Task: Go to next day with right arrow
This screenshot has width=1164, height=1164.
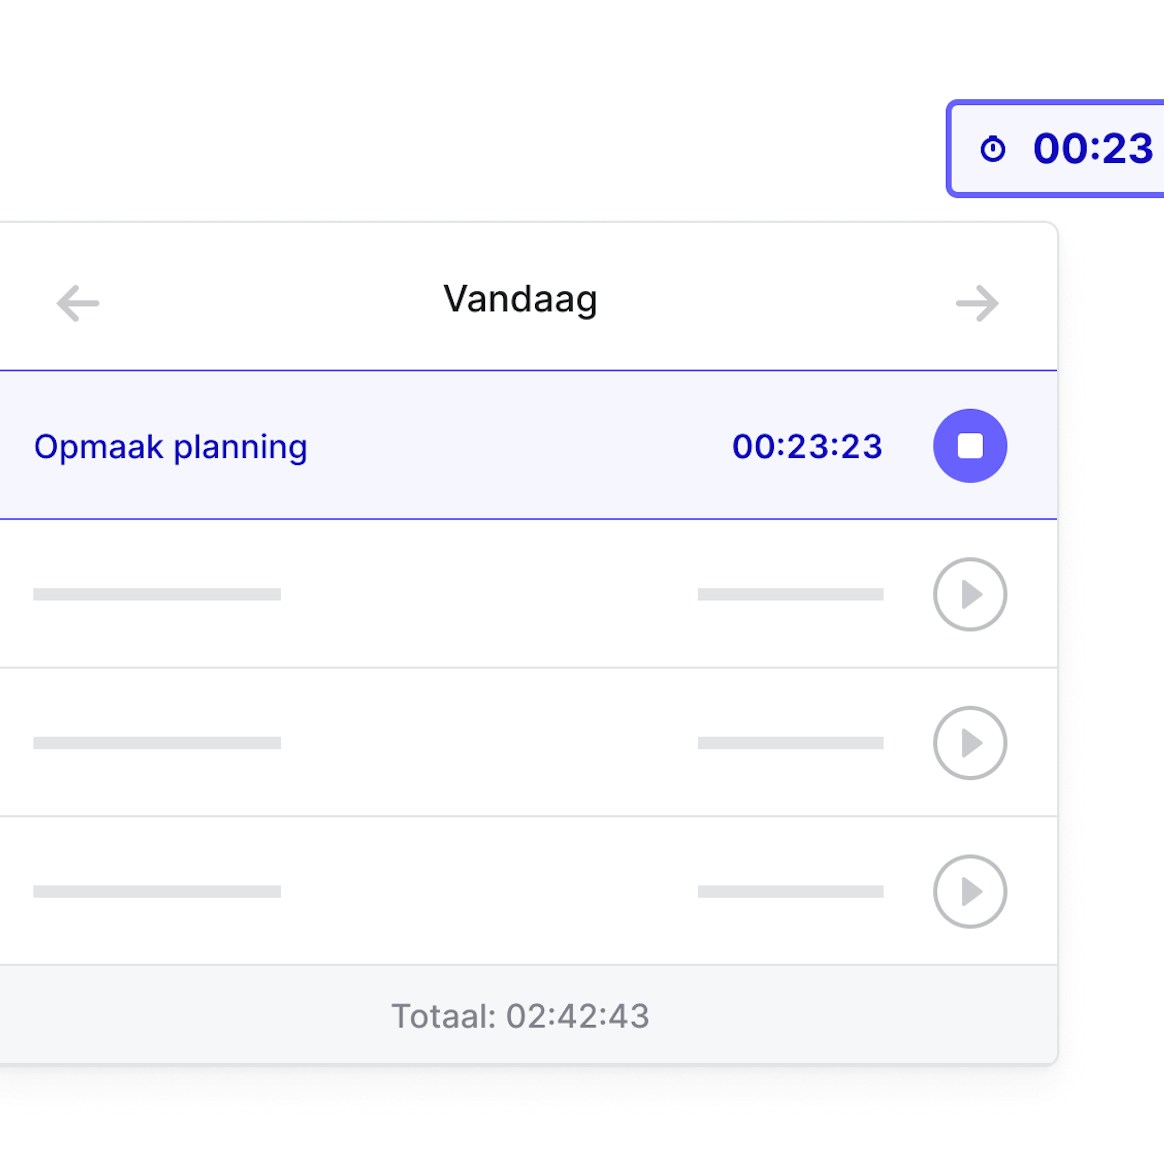Action: 976,303
